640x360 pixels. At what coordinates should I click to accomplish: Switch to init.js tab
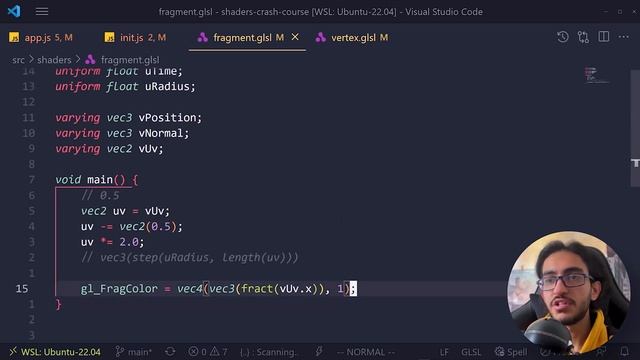tap(136, 38)
